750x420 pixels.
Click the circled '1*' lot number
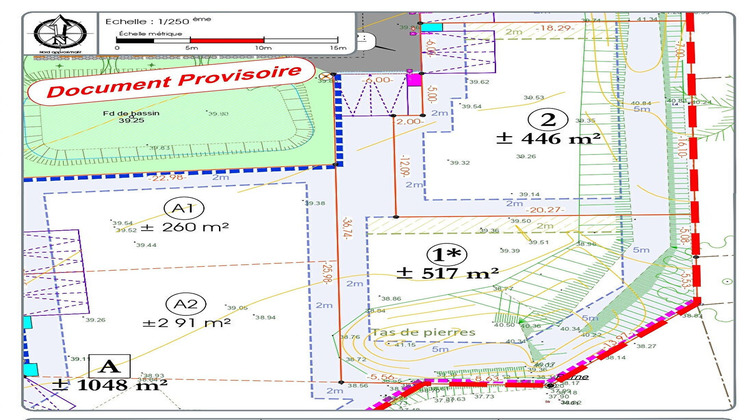447,254
